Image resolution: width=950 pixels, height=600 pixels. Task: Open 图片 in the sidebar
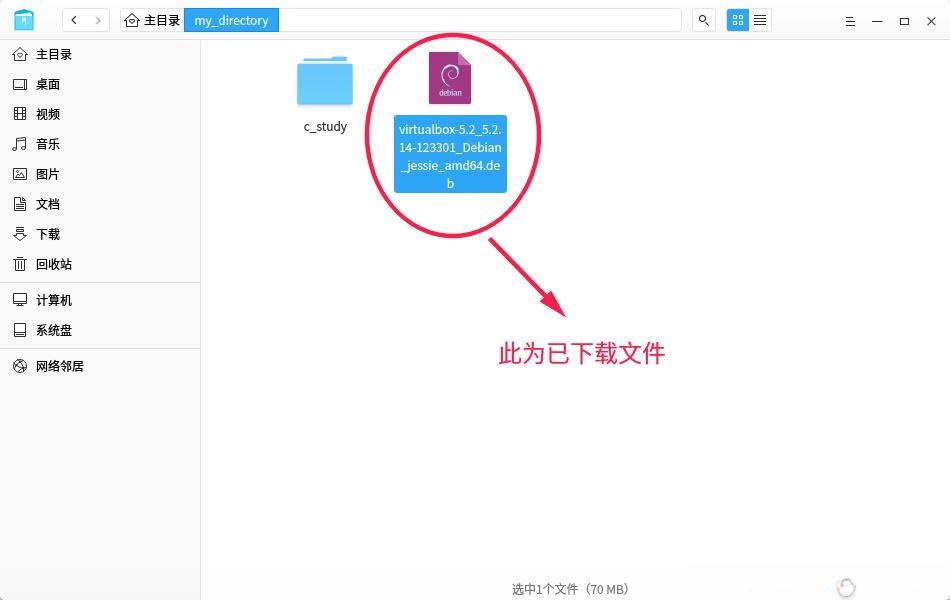[x=100, y=174]
